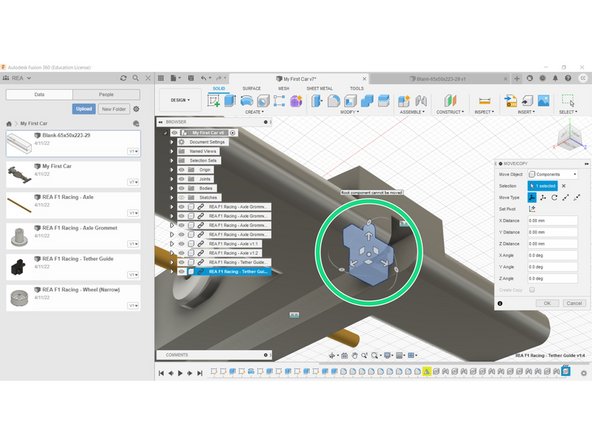This screenshot has height=444, width=592.
Task: Choose Translate move type in Move/Copy
Action: [543, 197]
